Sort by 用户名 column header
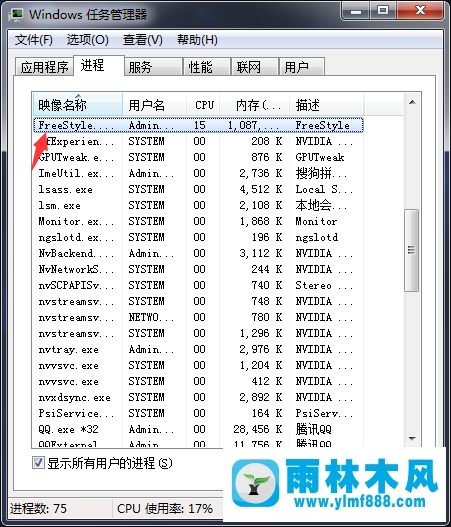 155,105
